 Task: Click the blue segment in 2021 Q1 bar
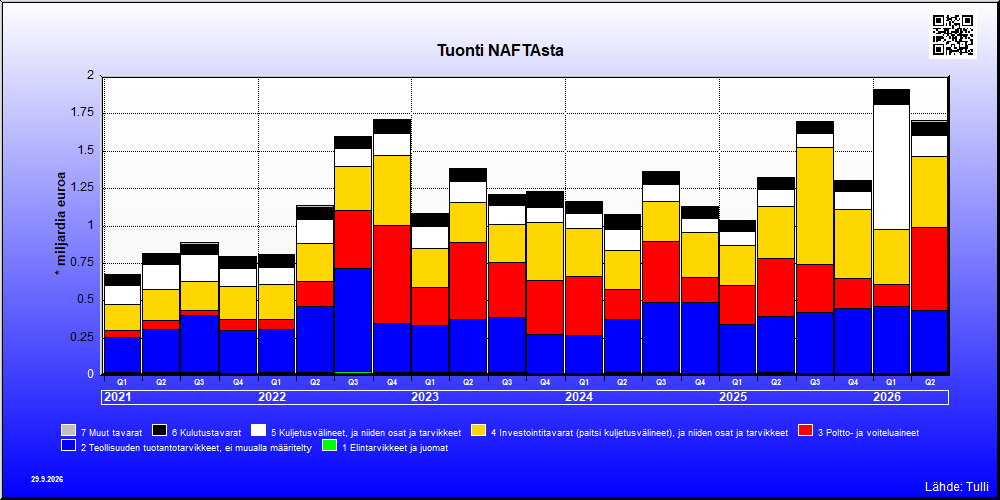[122, 355]
